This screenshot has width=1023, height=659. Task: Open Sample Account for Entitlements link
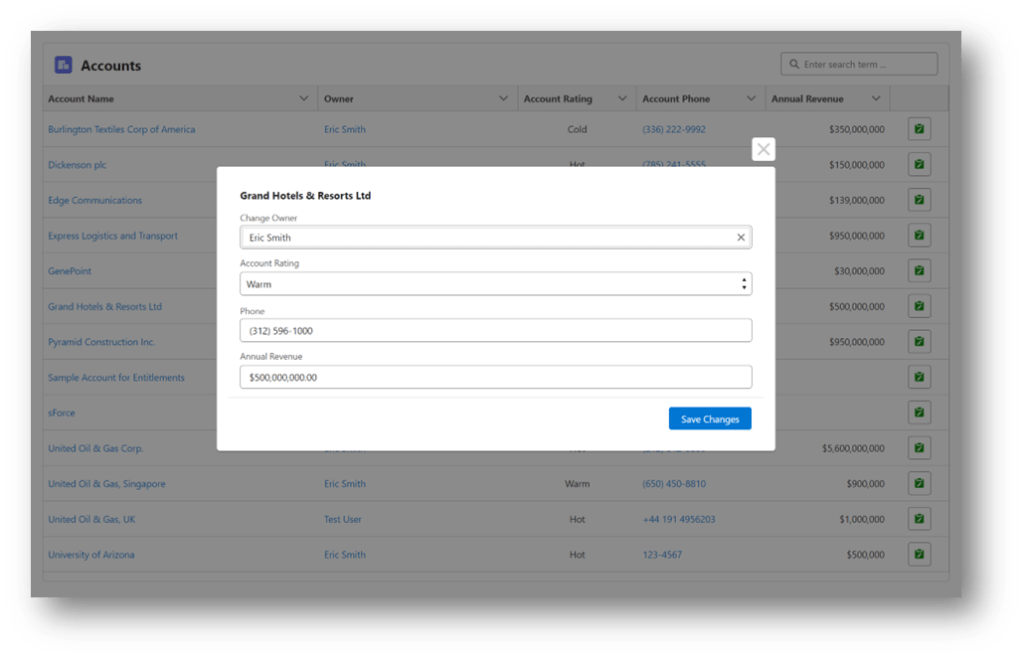[x=116, y=377]
